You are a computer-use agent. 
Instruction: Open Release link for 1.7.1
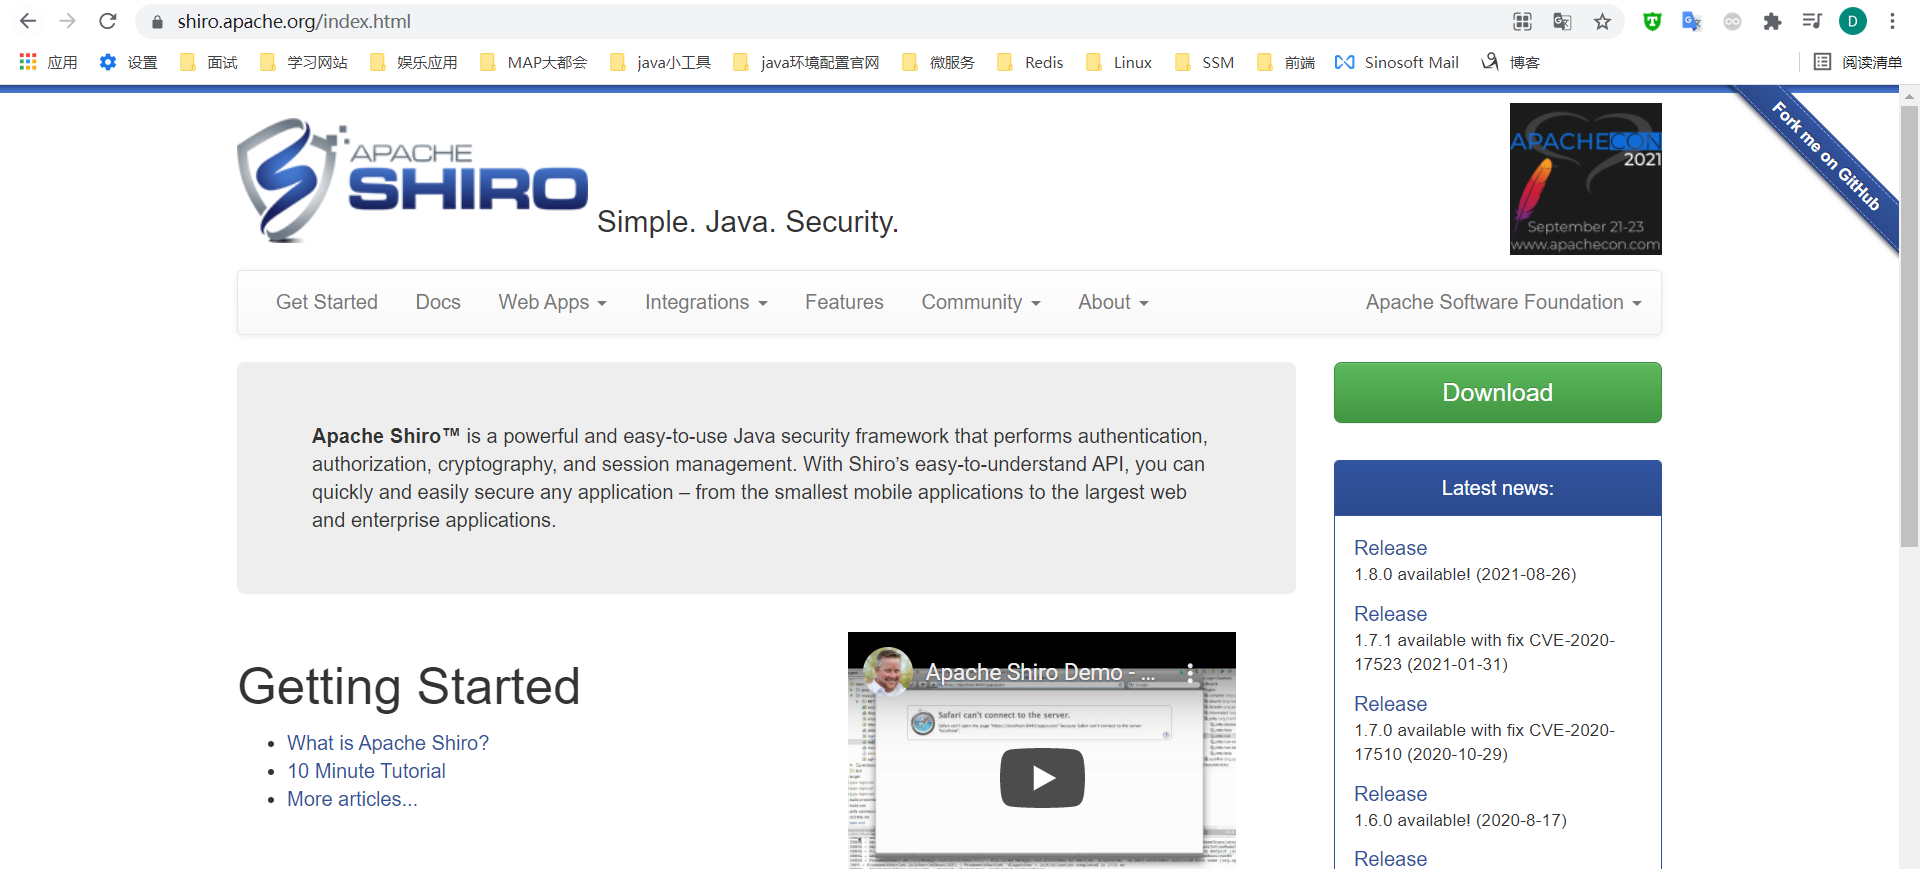click(1390, 614)
